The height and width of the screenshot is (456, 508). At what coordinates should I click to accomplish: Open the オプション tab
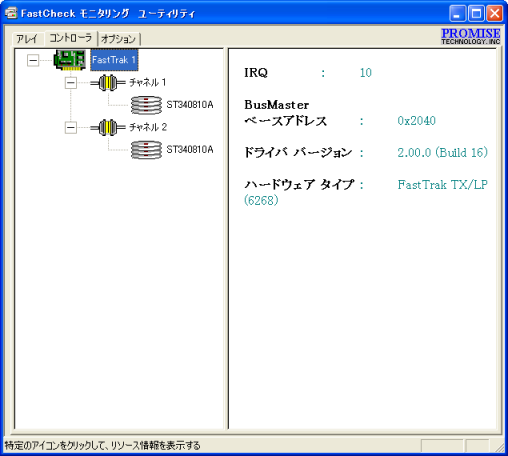coord(118,39)
